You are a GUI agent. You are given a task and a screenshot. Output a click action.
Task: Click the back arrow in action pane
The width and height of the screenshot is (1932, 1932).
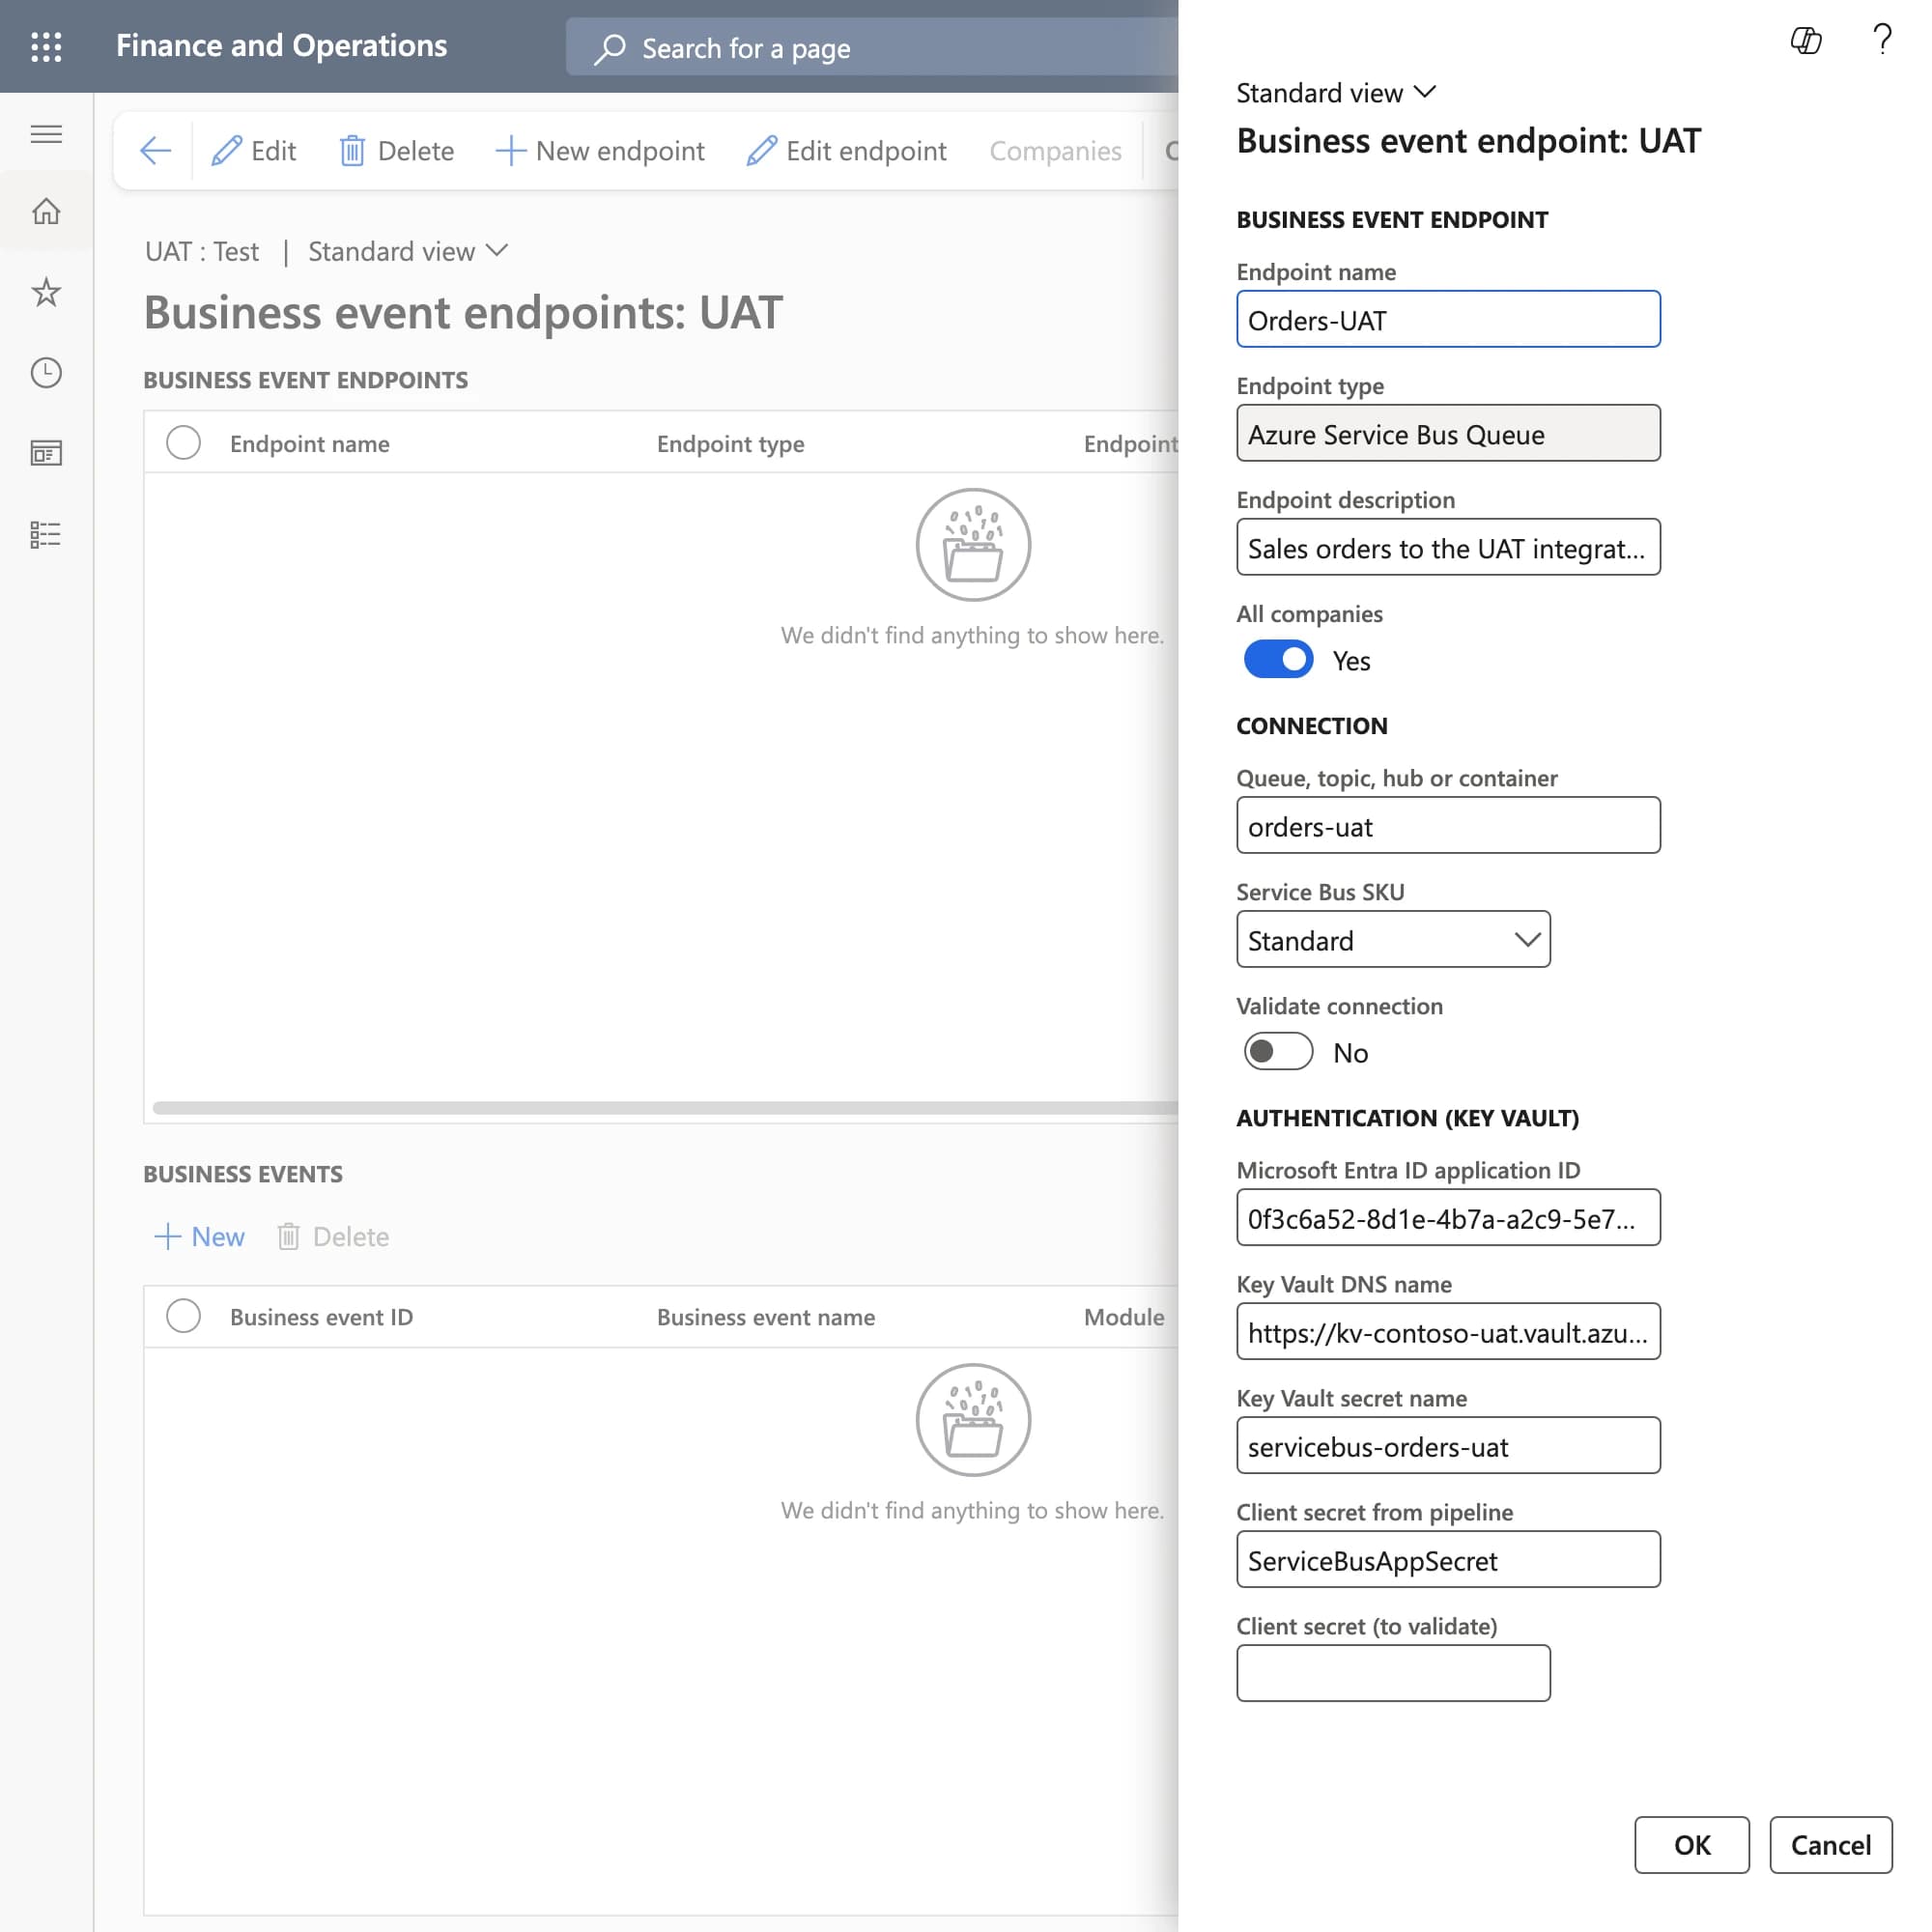(x=156, y=151)
